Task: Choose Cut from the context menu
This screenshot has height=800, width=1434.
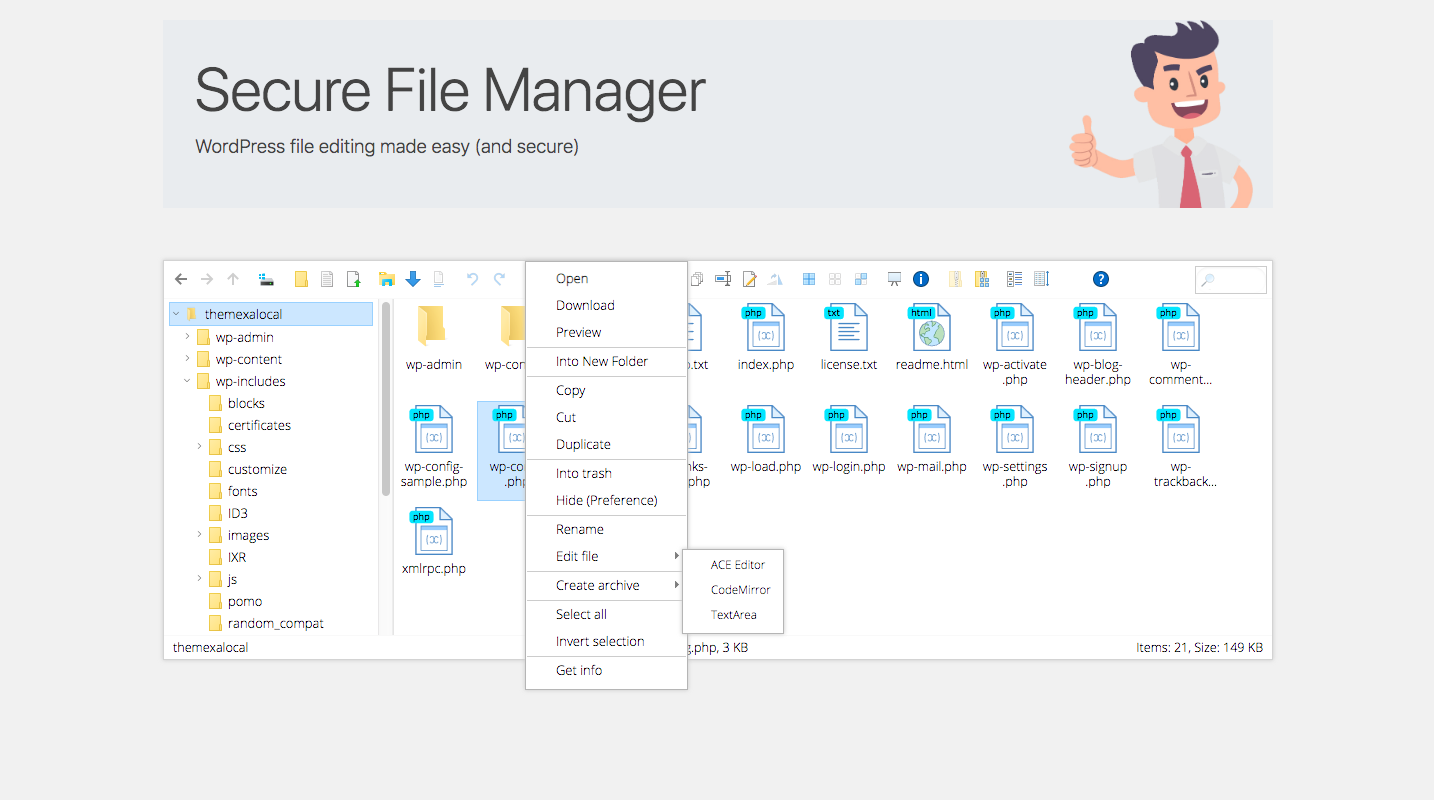Action: [x=606, y=417]
